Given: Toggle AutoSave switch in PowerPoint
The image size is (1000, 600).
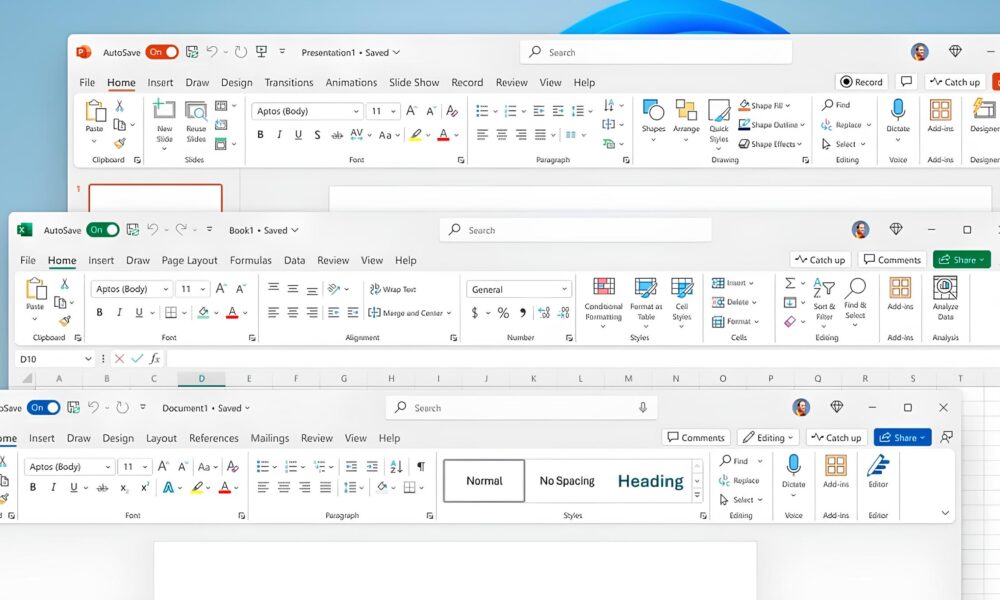Looking at the screenshot, I should 162,52.
